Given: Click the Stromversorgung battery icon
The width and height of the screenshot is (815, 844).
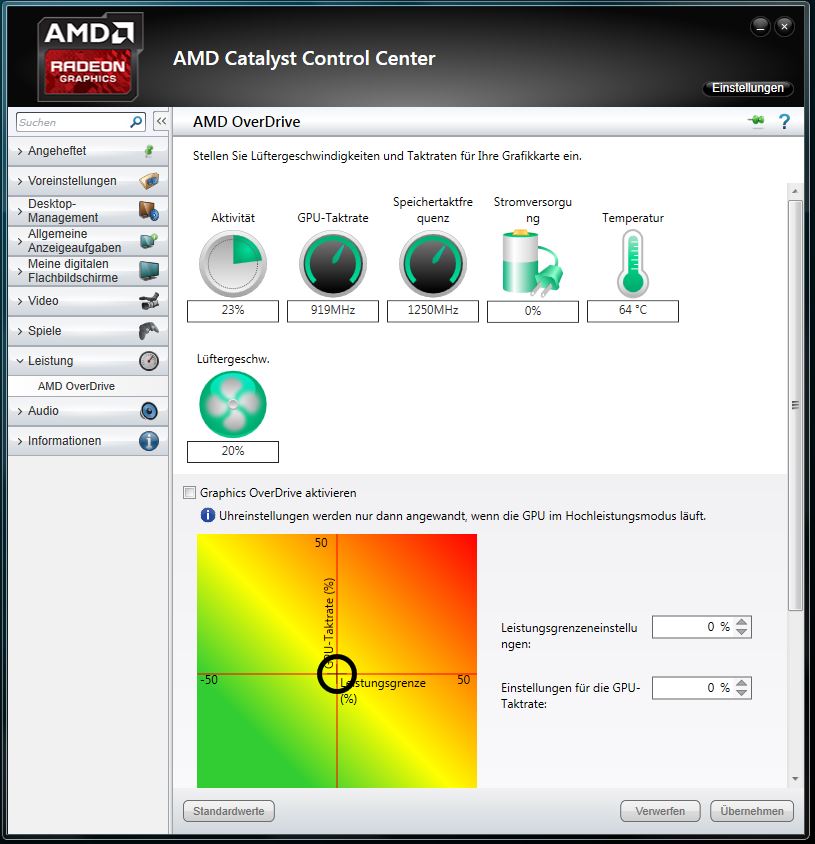Looking at the screenshot, I should [x=532, y=264].
